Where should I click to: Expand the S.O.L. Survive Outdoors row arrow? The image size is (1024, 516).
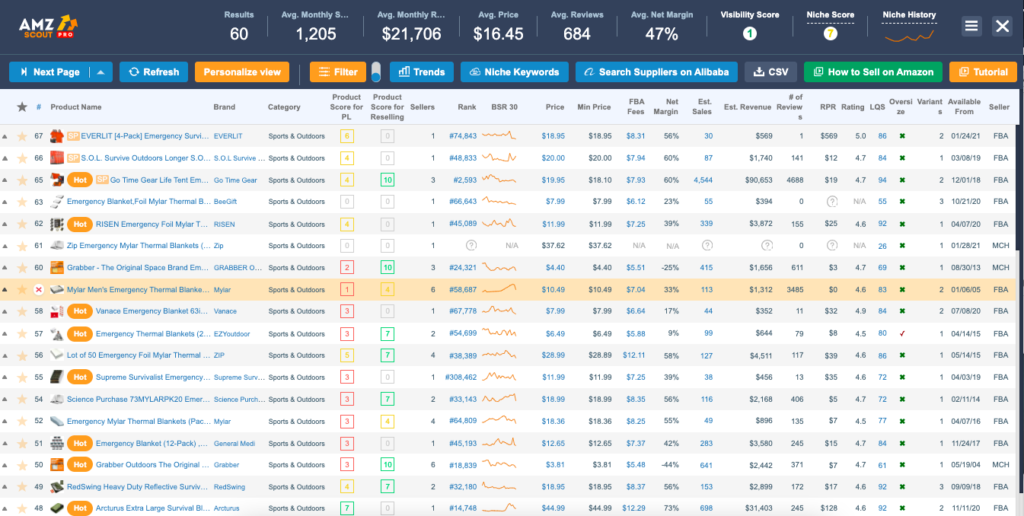coord(5,158)
